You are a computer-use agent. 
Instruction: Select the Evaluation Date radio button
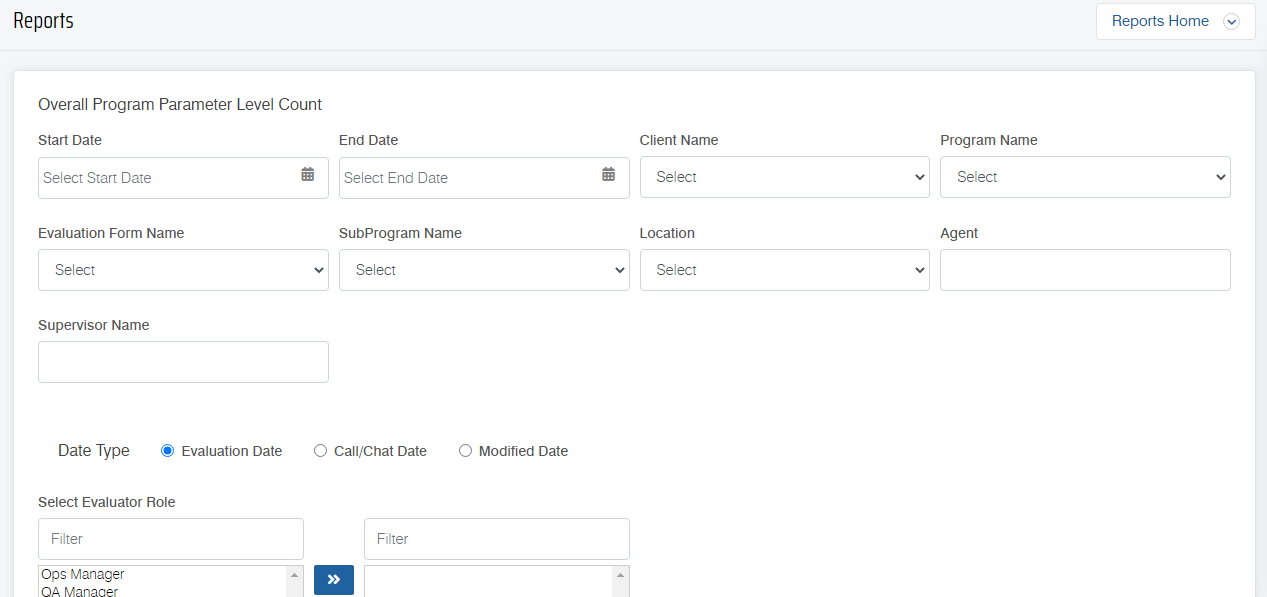coord(168,451)
